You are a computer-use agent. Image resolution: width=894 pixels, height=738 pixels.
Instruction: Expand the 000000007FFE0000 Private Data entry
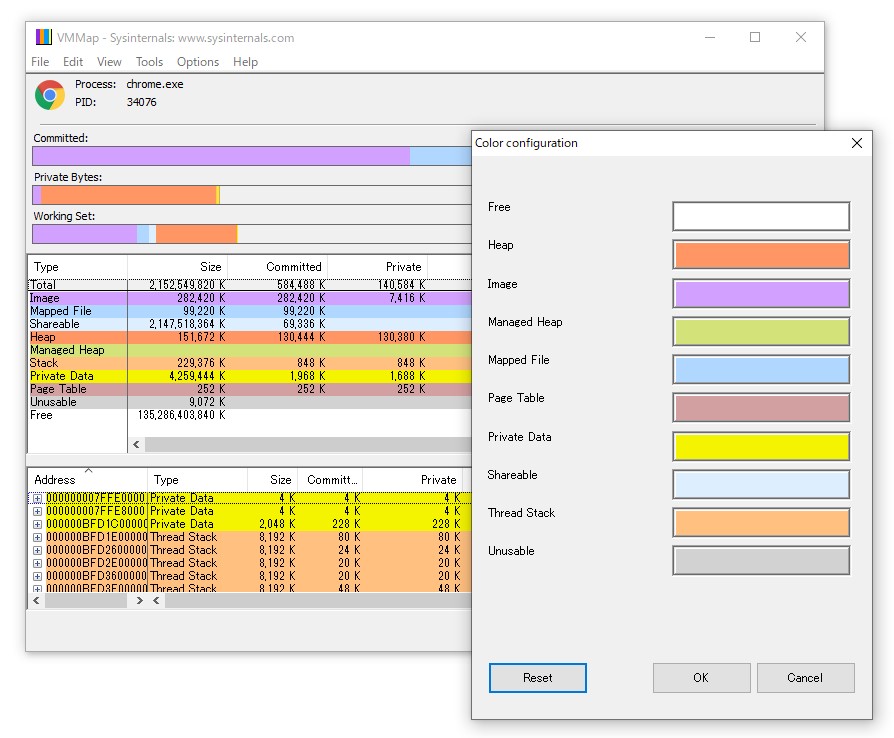tap(36, 498)
